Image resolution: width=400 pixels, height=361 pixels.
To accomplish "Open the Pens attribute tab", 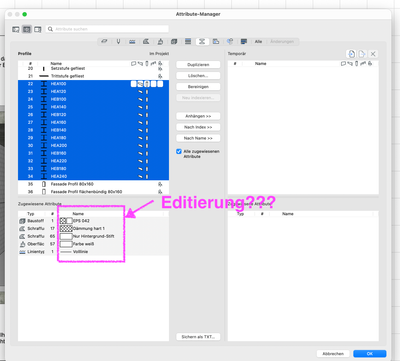I will (x=118, y=42).
